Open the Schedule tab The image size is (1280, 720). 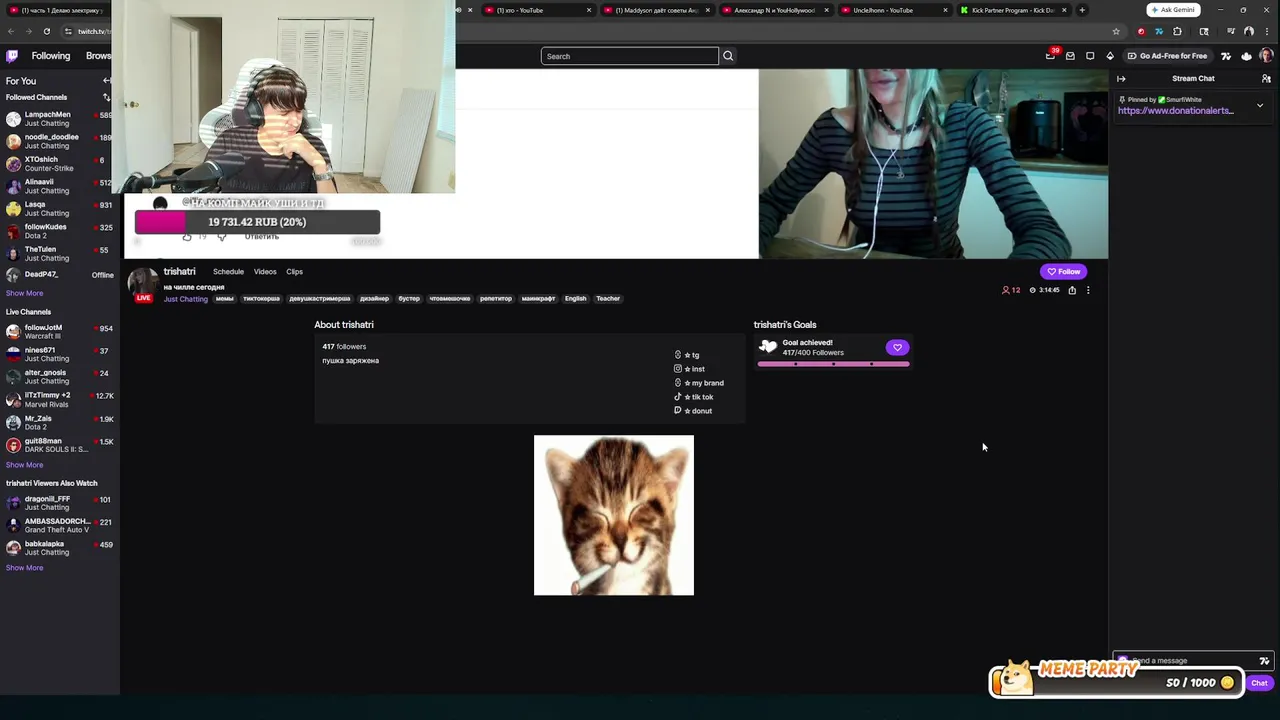point(228,272)
